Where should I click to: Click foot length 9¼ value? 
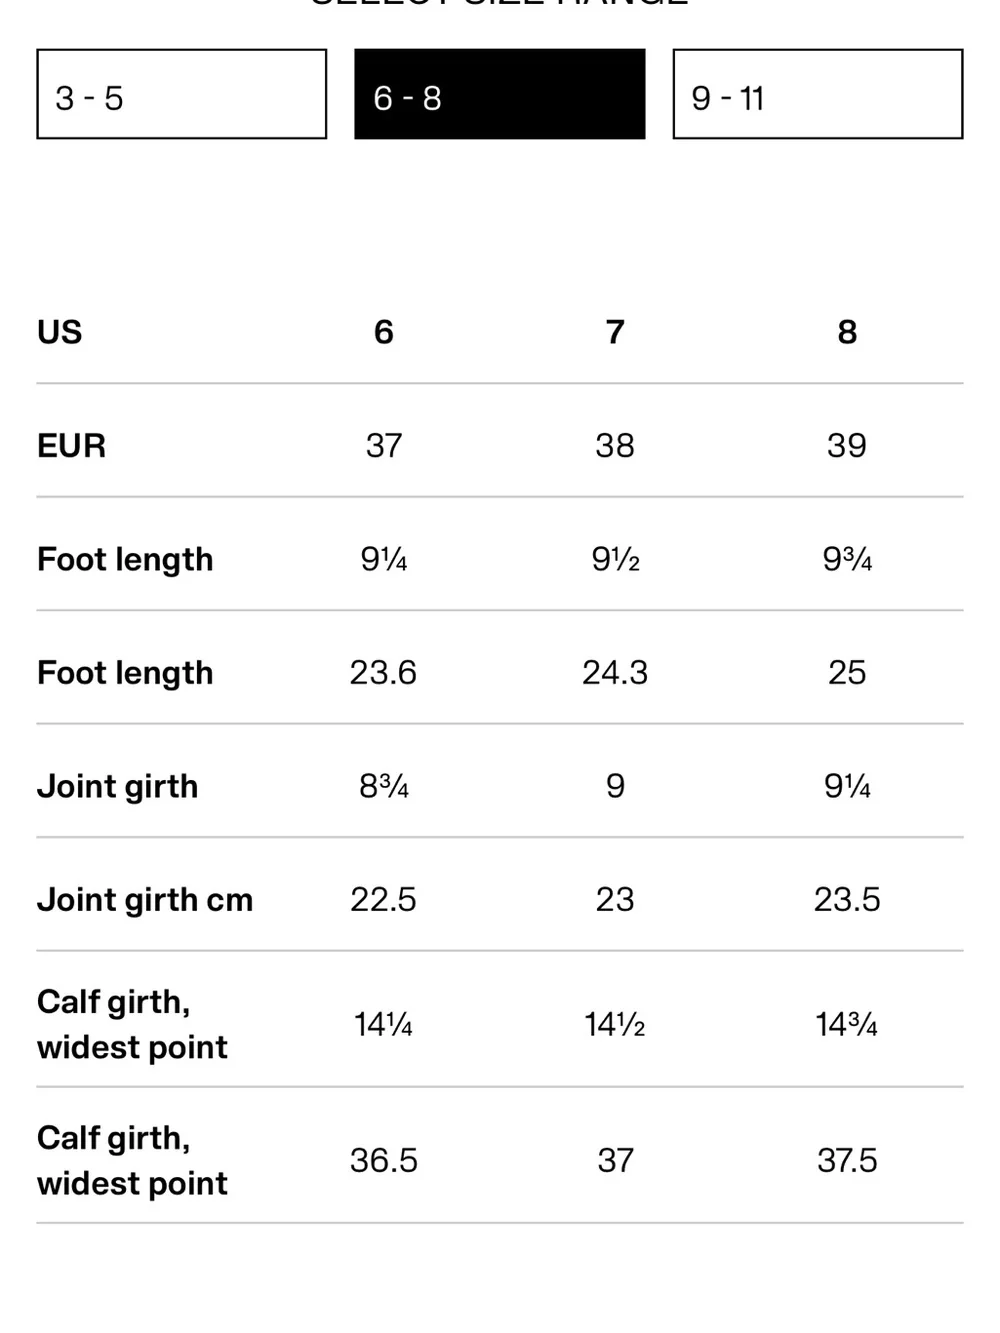coord(384,559)
